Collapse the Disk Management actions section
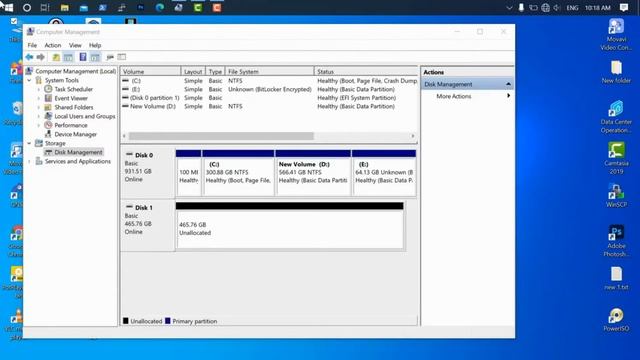 pos(508,84)
